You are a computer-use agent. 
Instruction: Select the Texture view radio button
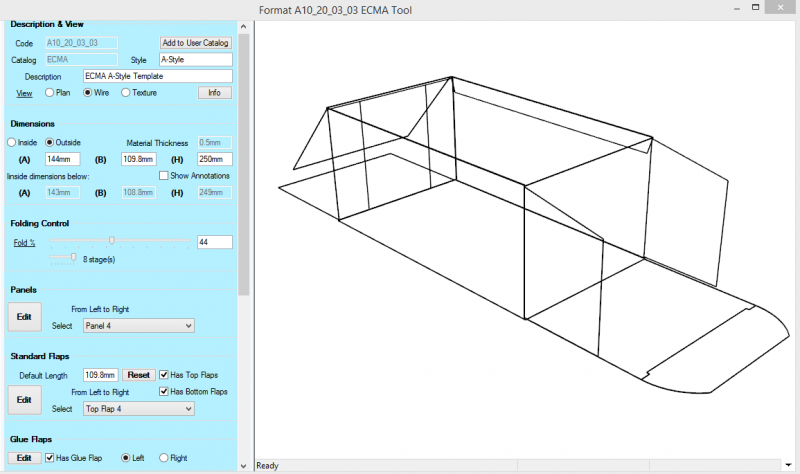126,93
